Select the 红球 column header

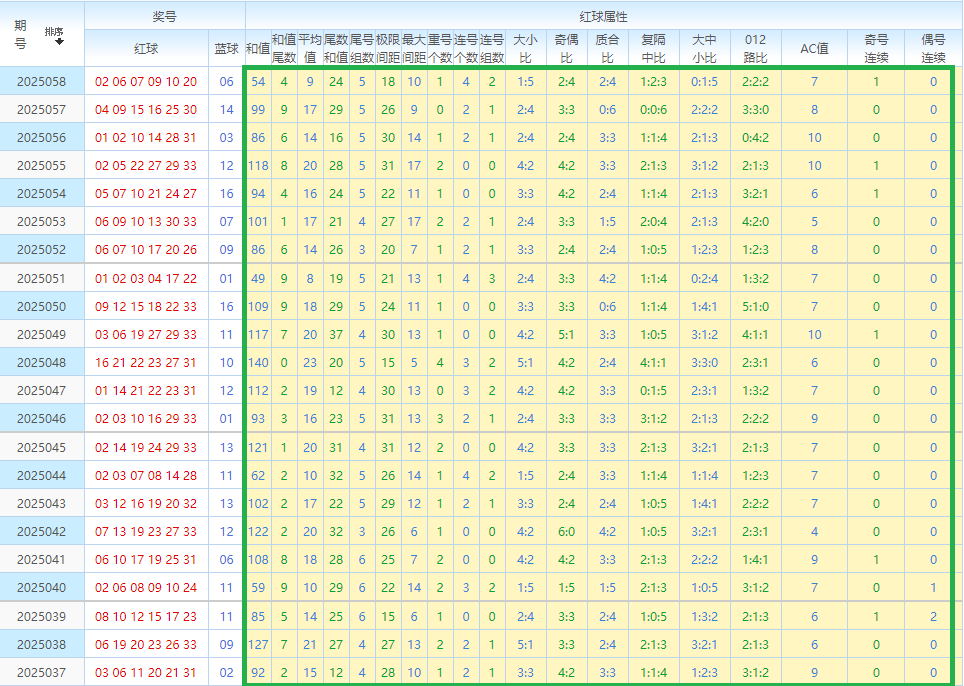point(146,48)
